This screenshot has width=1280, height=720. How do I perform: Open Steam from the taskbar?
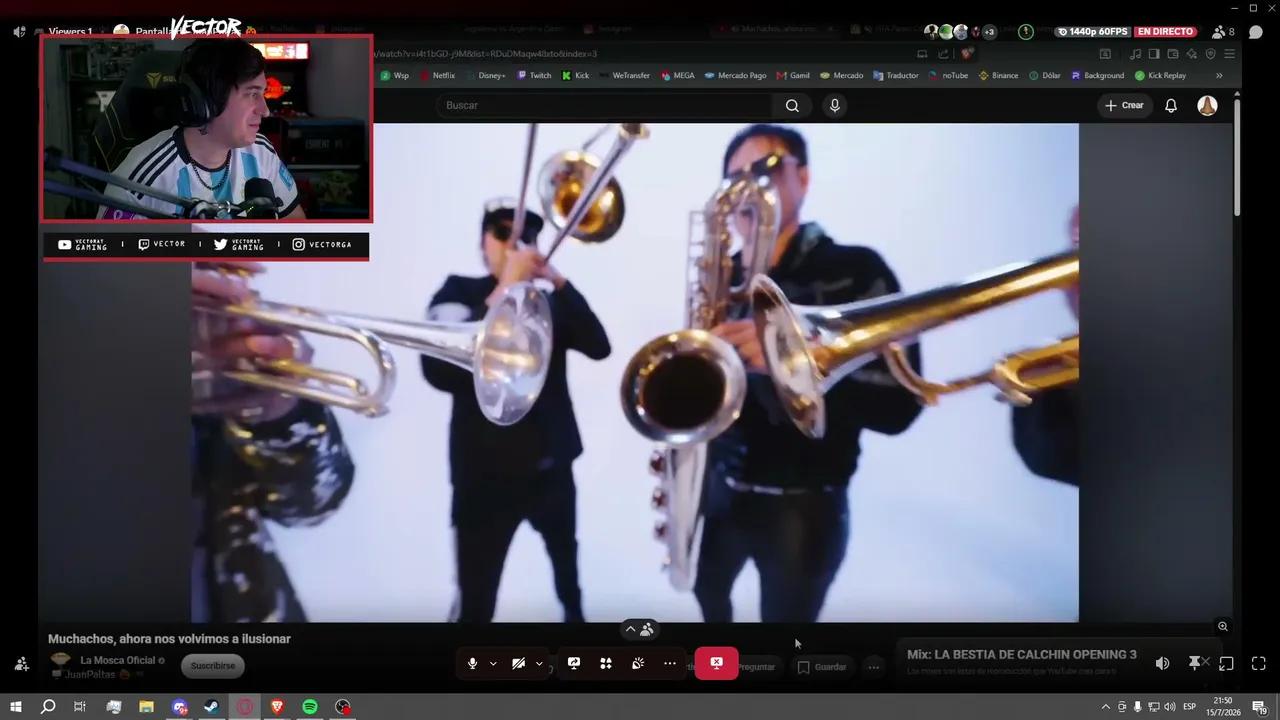(212, 707)
